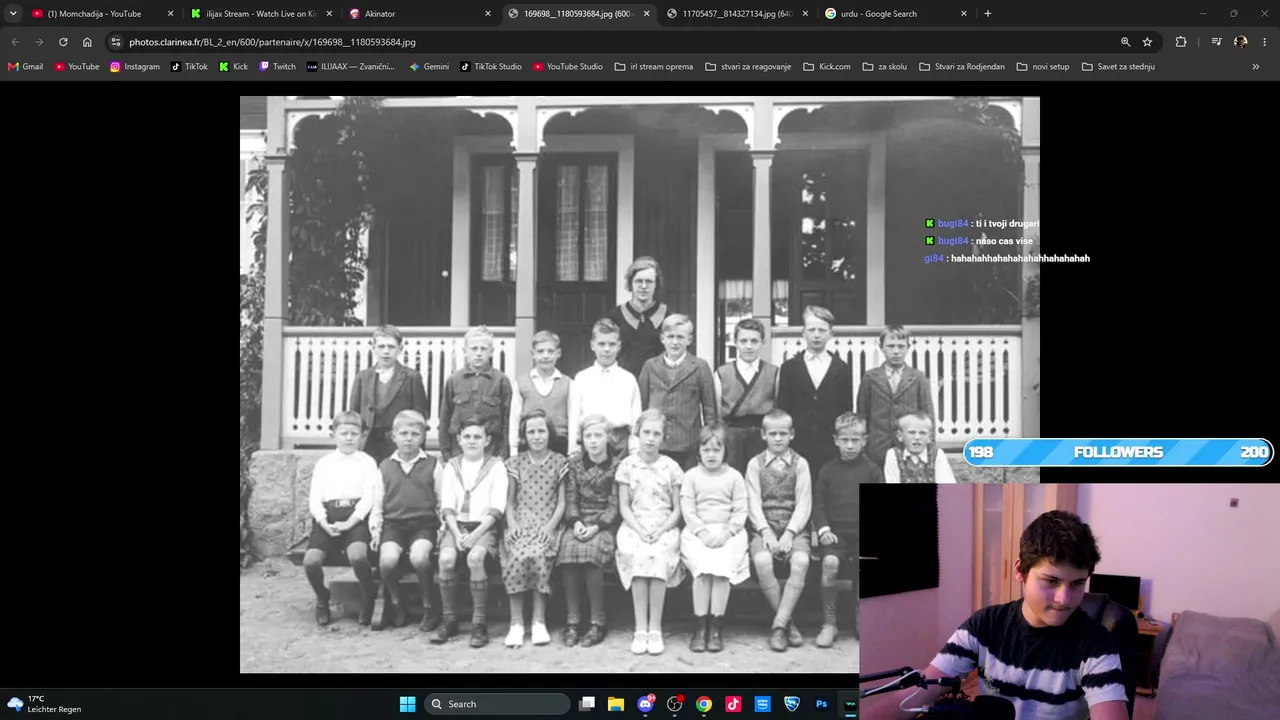The image size is (1280, 720).
Task: Bookmark this page with the star icon
Action: tap(1147, 42)
